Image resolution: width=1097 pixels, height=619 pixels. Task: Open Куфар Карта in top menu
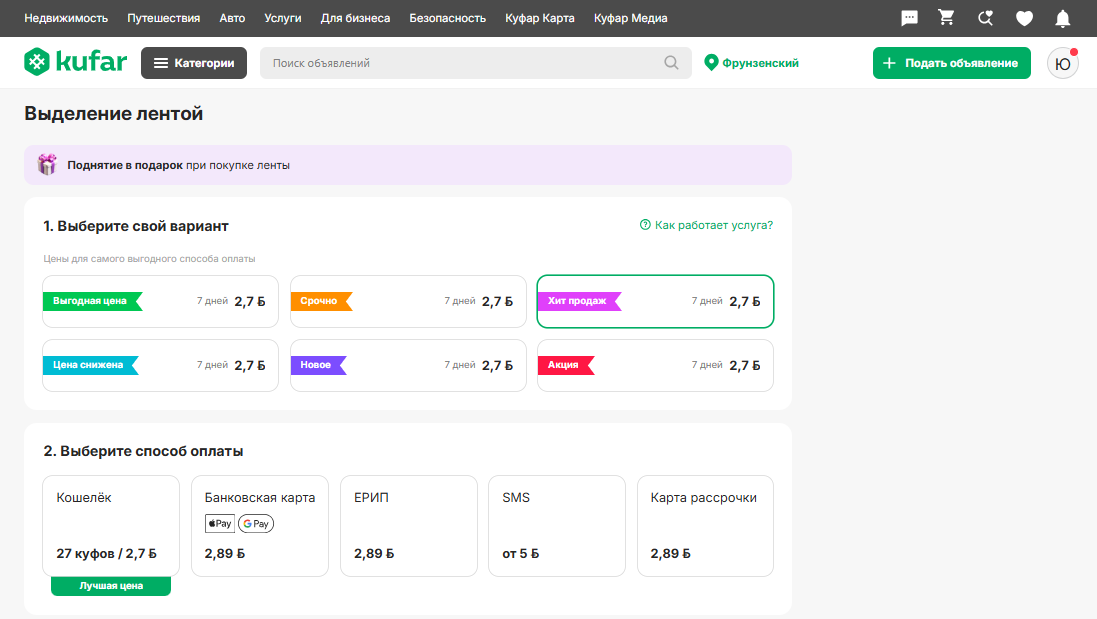pos(540,18)
